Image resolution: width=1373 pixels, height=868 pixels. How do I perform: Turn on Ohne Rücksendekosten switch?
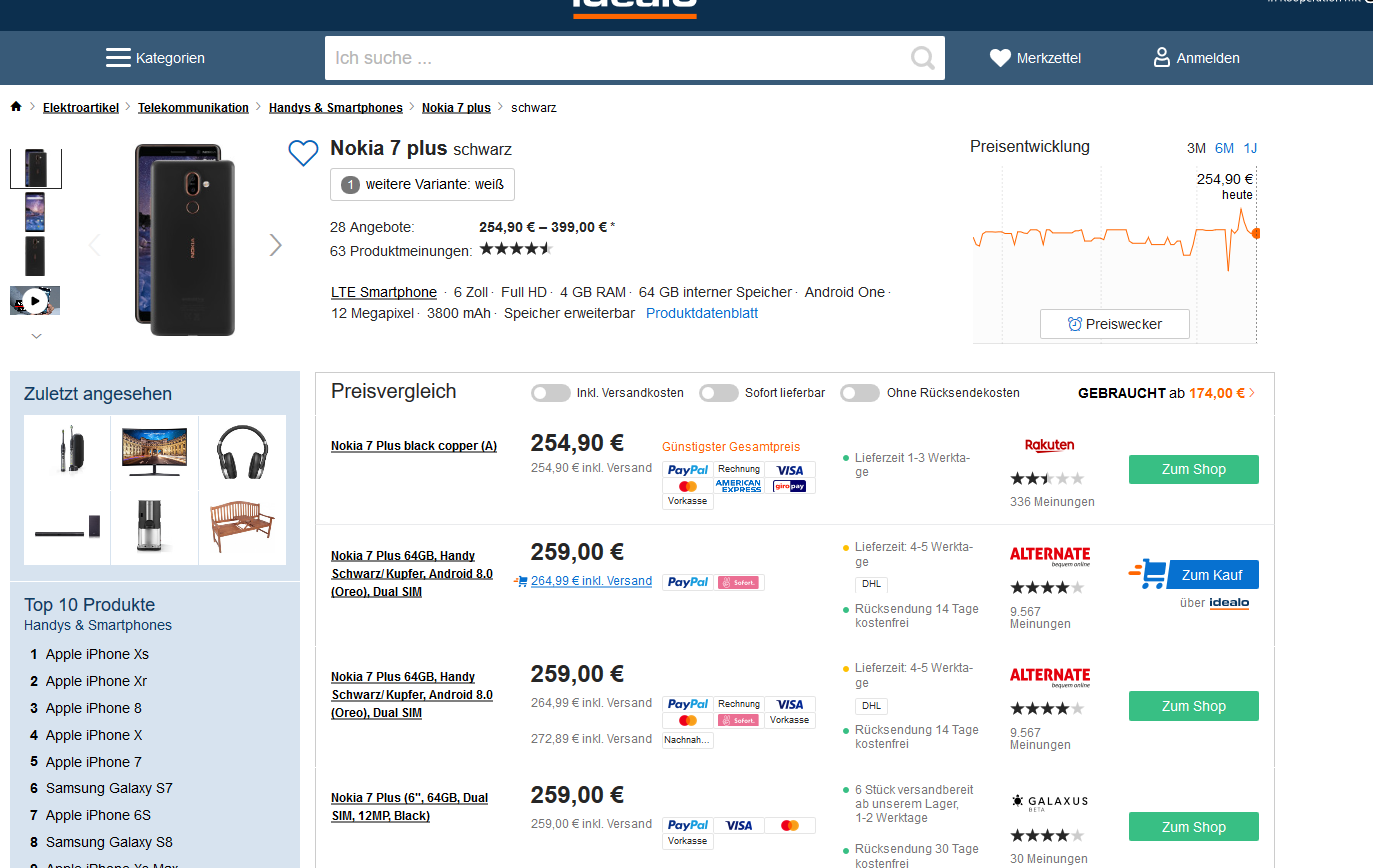(860, 393)
